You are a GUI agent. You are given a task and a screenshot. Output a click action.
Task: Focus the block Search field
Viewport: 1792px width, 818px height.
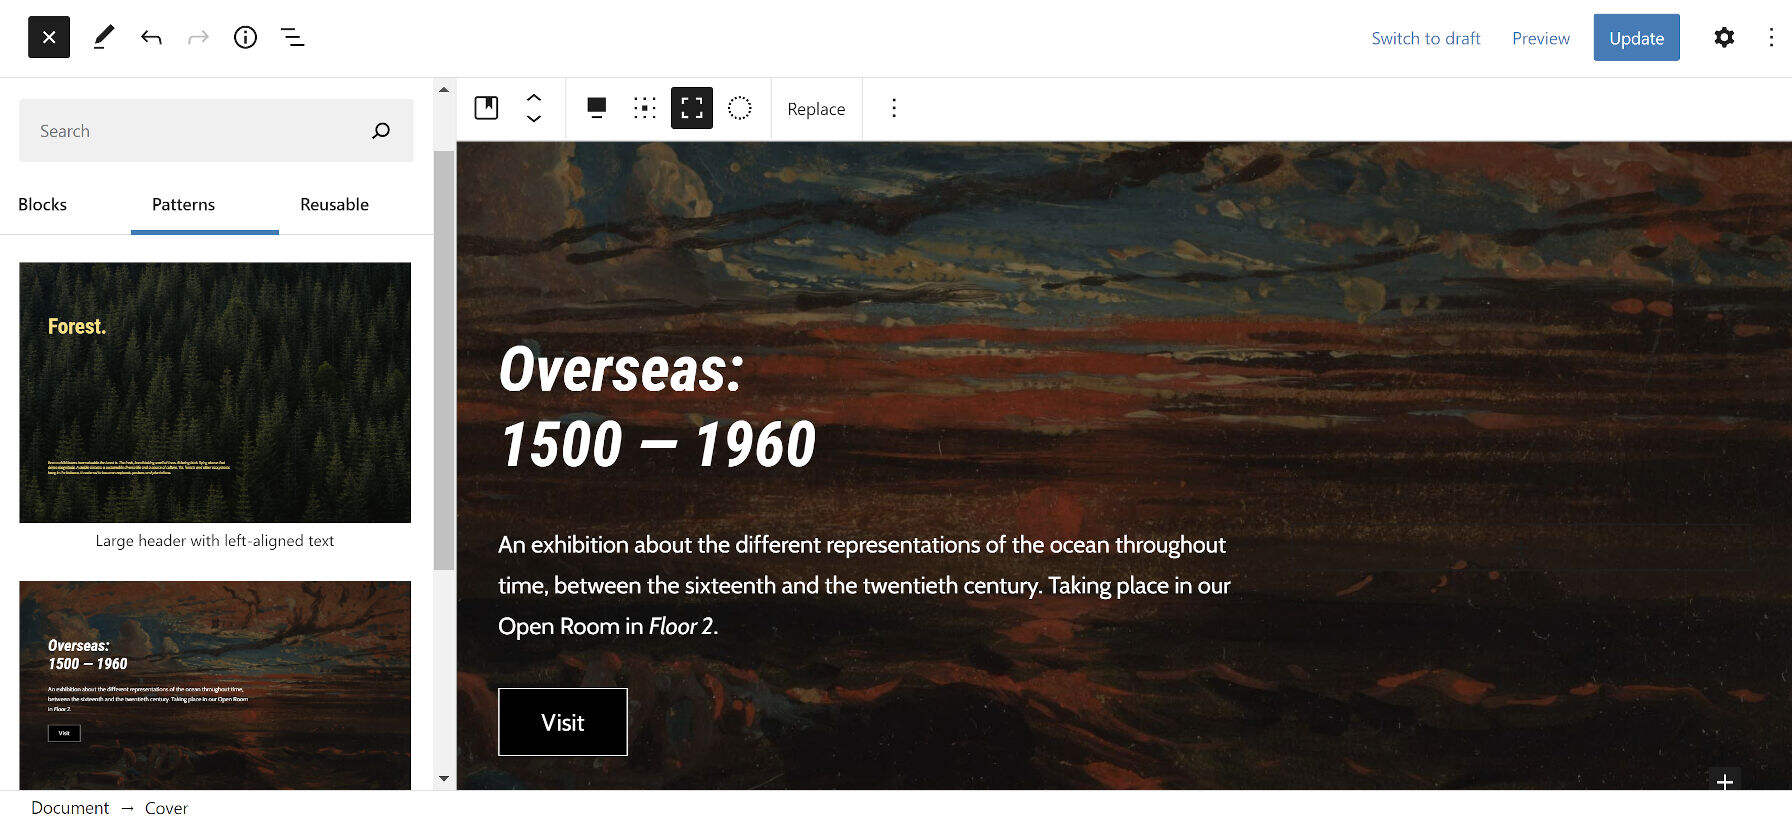coord(201,131)
